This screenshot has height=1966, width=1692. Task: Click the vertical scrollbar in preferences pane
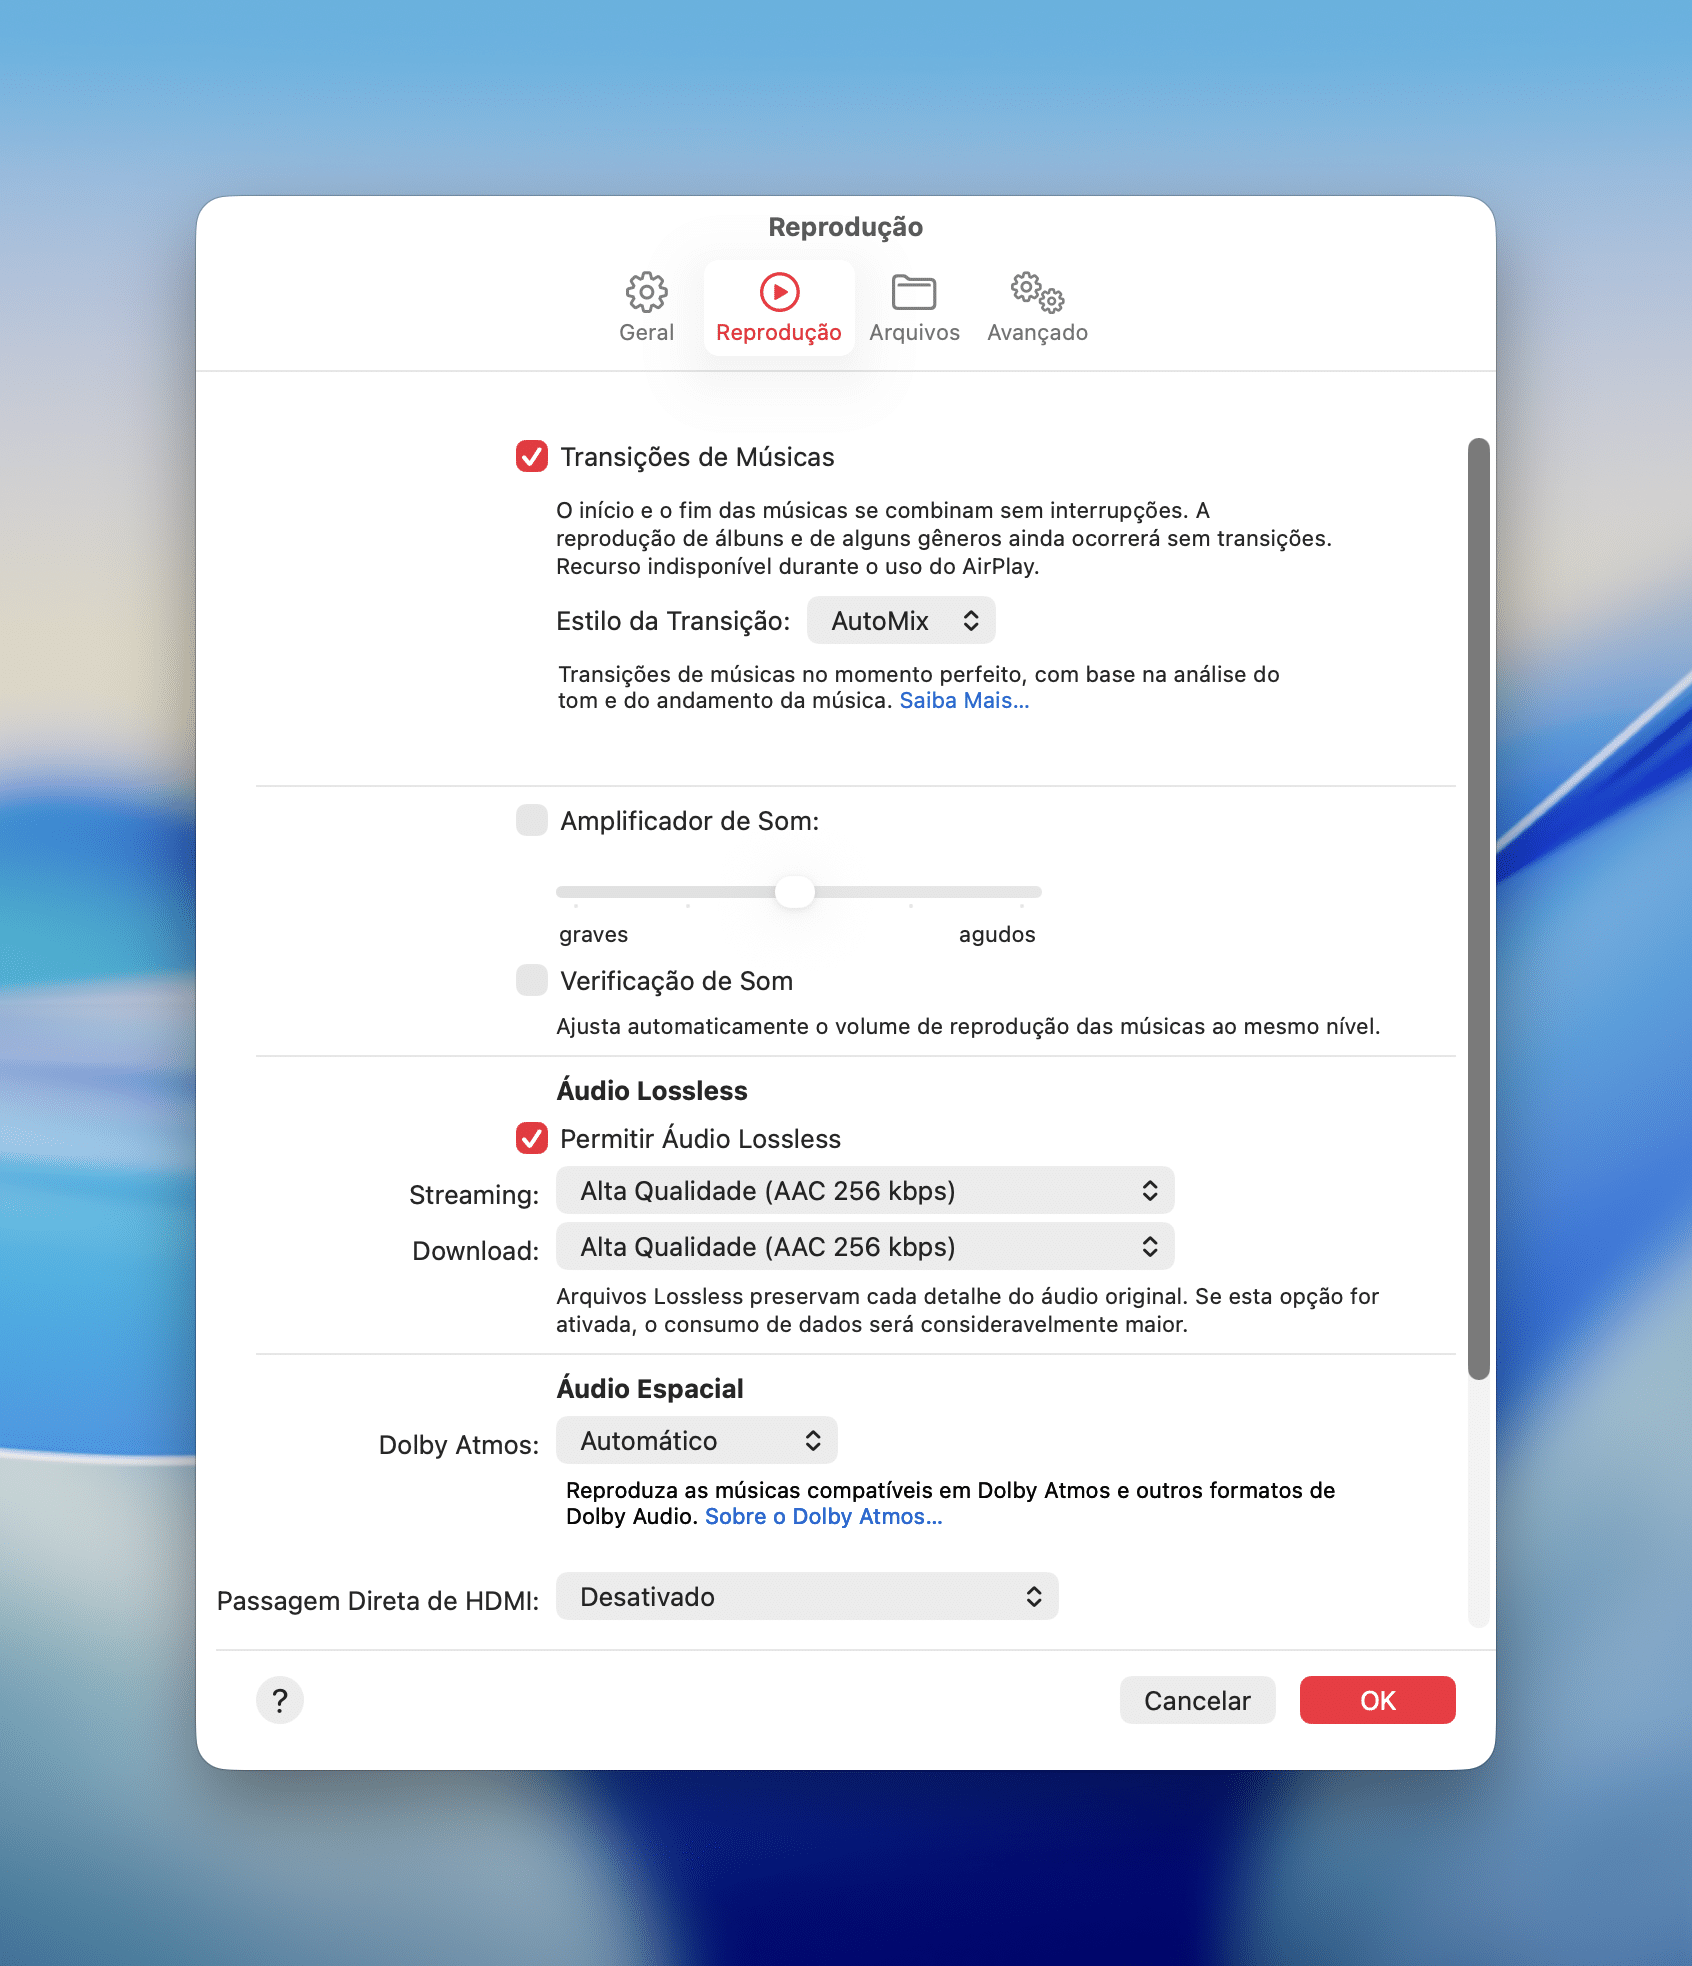pos(1478,908)
